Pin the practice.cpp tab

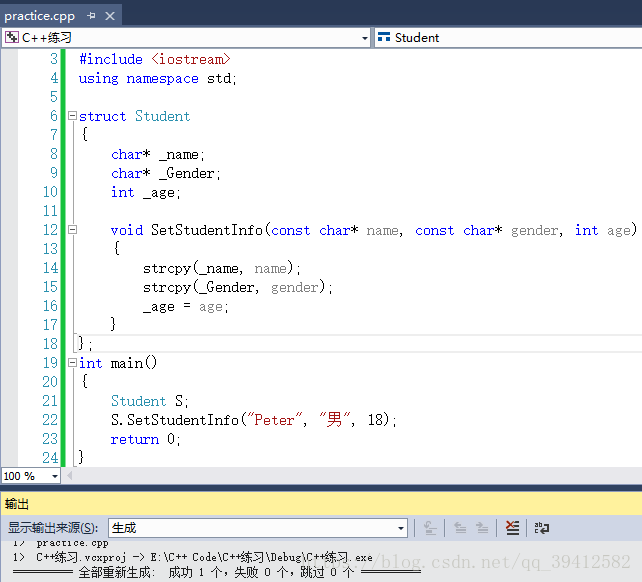91,16
